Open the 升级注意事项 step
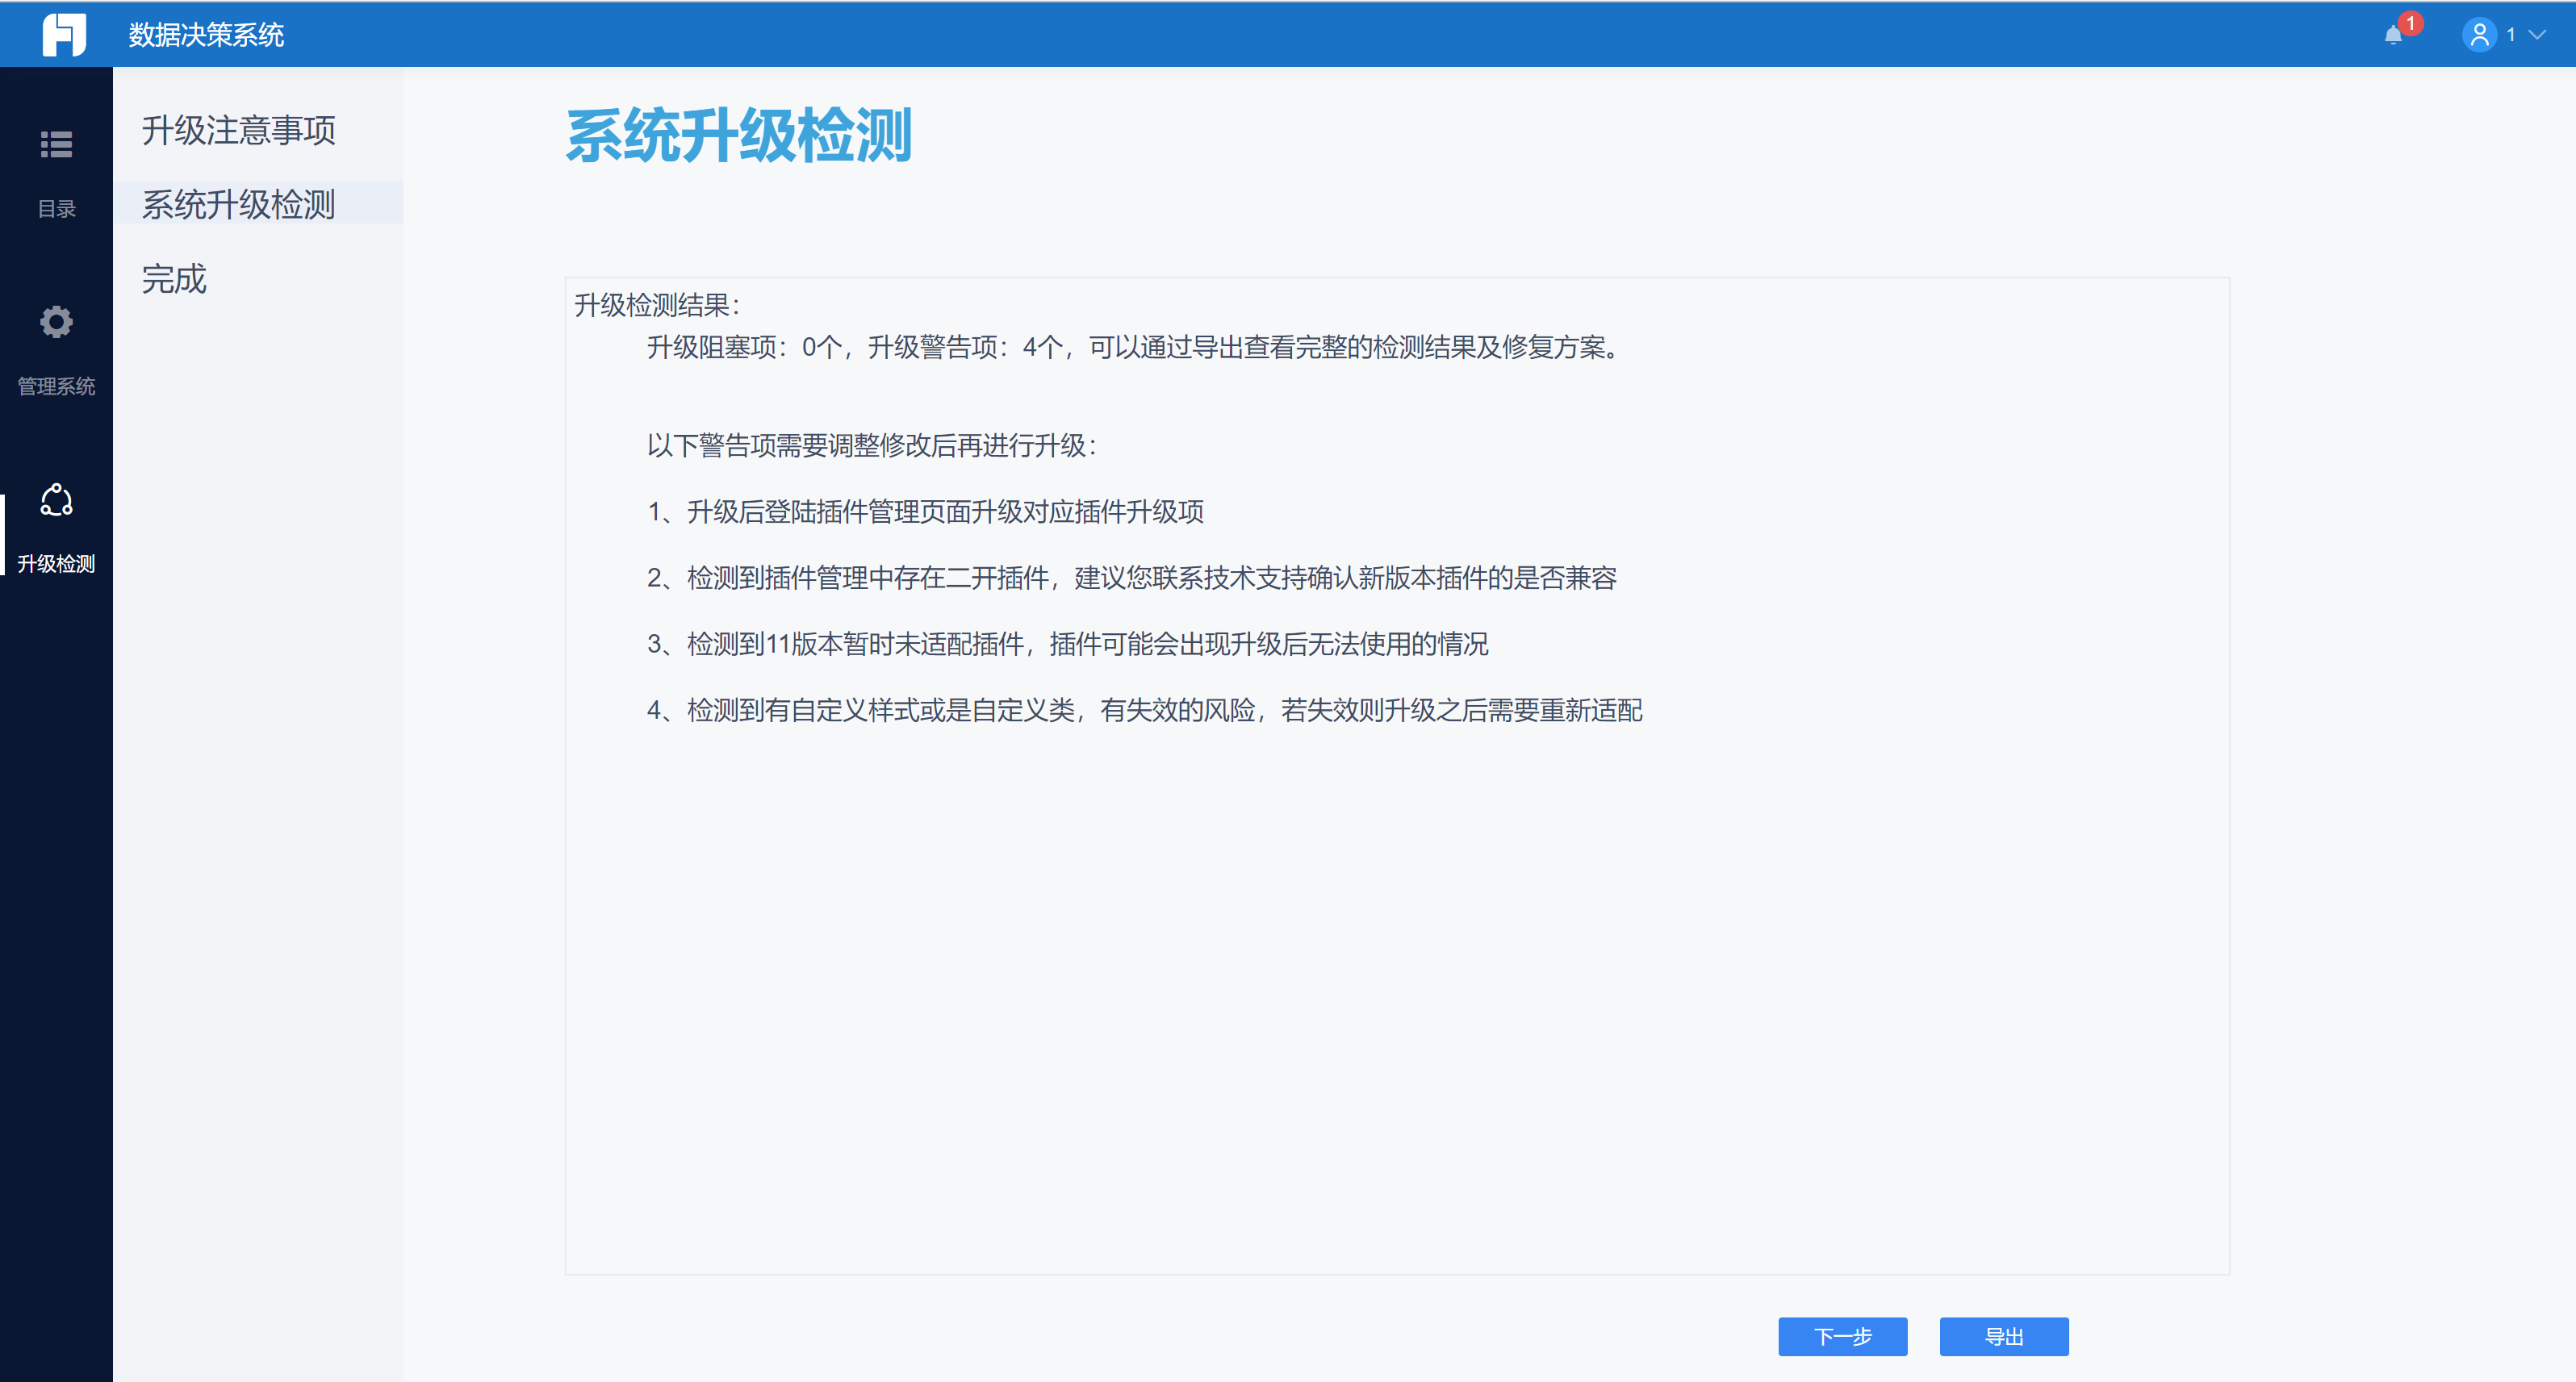The width and height of the screenshot is (2576, 1382). tap(238, 130)
